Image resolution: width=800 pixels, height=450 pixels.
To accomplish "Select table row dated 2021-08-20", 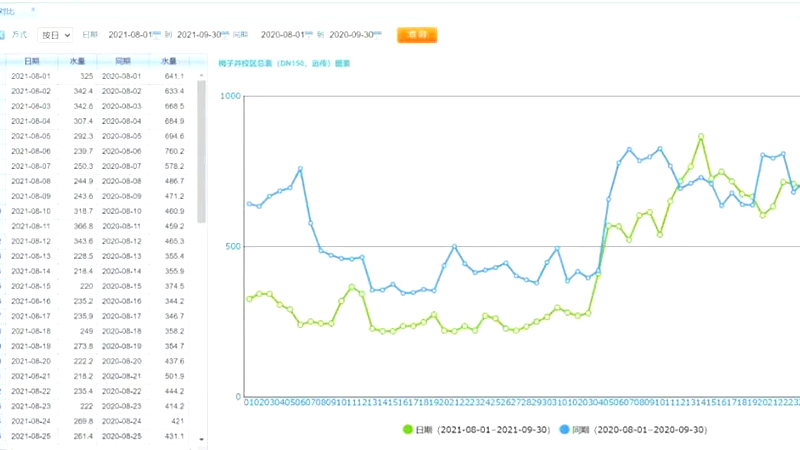I will pyautogui.click(x=97, y=361).
